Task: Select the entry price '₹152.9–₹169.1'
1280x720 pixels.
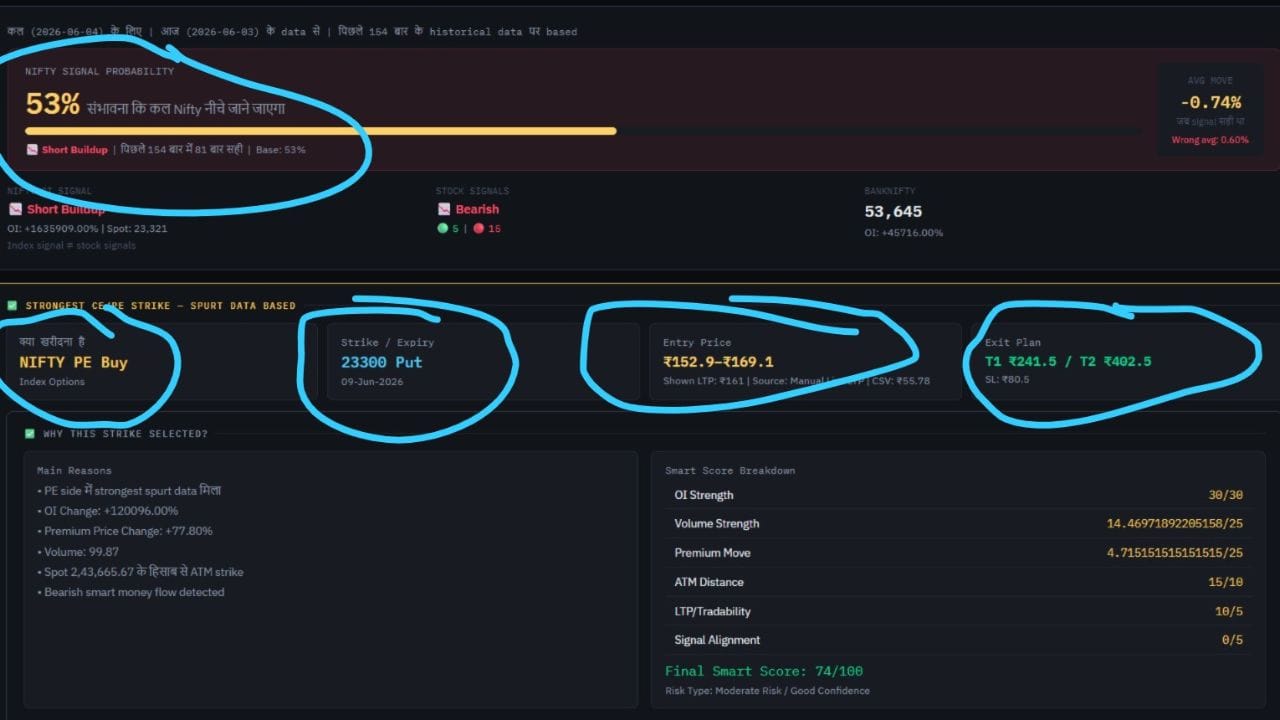Action: 718,362
